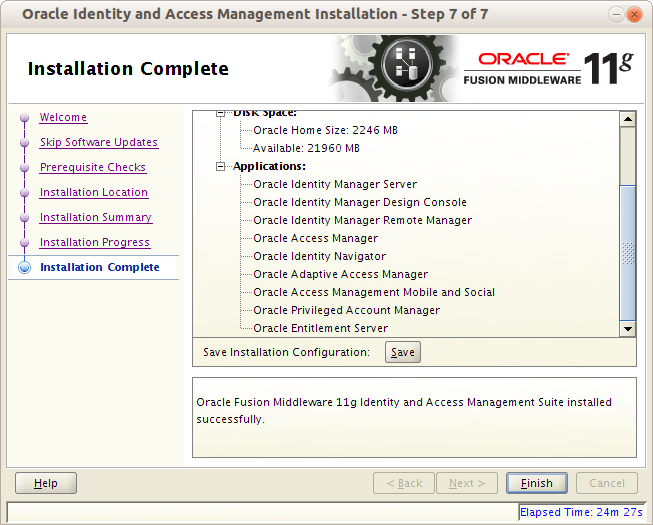Open the Installation Summary step
Screen dimensions: 653x525
96,217
